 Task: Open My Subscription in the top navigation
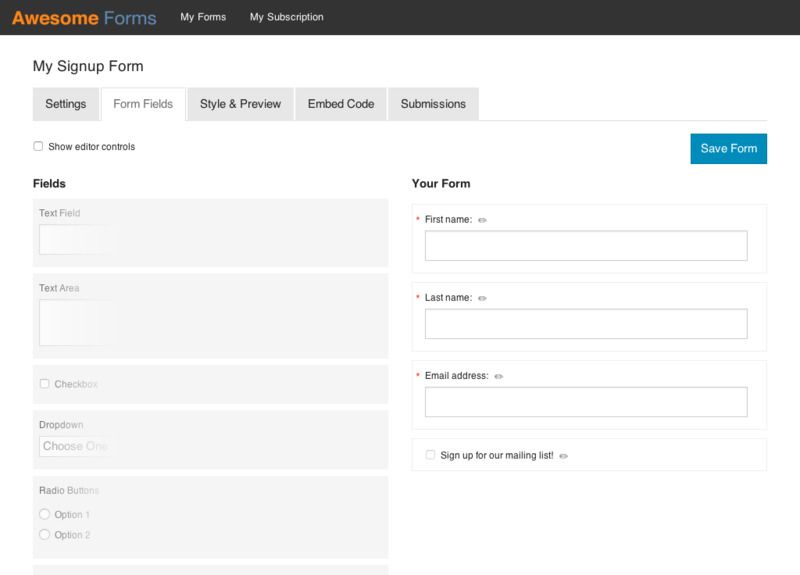pos(286,17)
